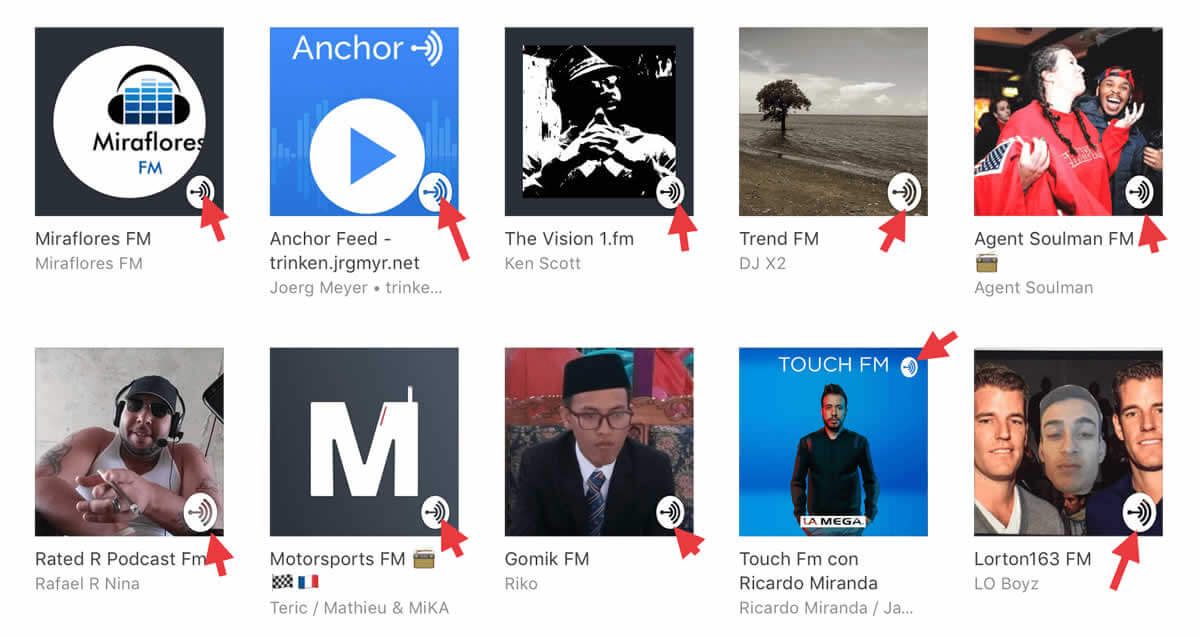Open Touch Fm con Ricardo Miranda title

pos(809,571)
